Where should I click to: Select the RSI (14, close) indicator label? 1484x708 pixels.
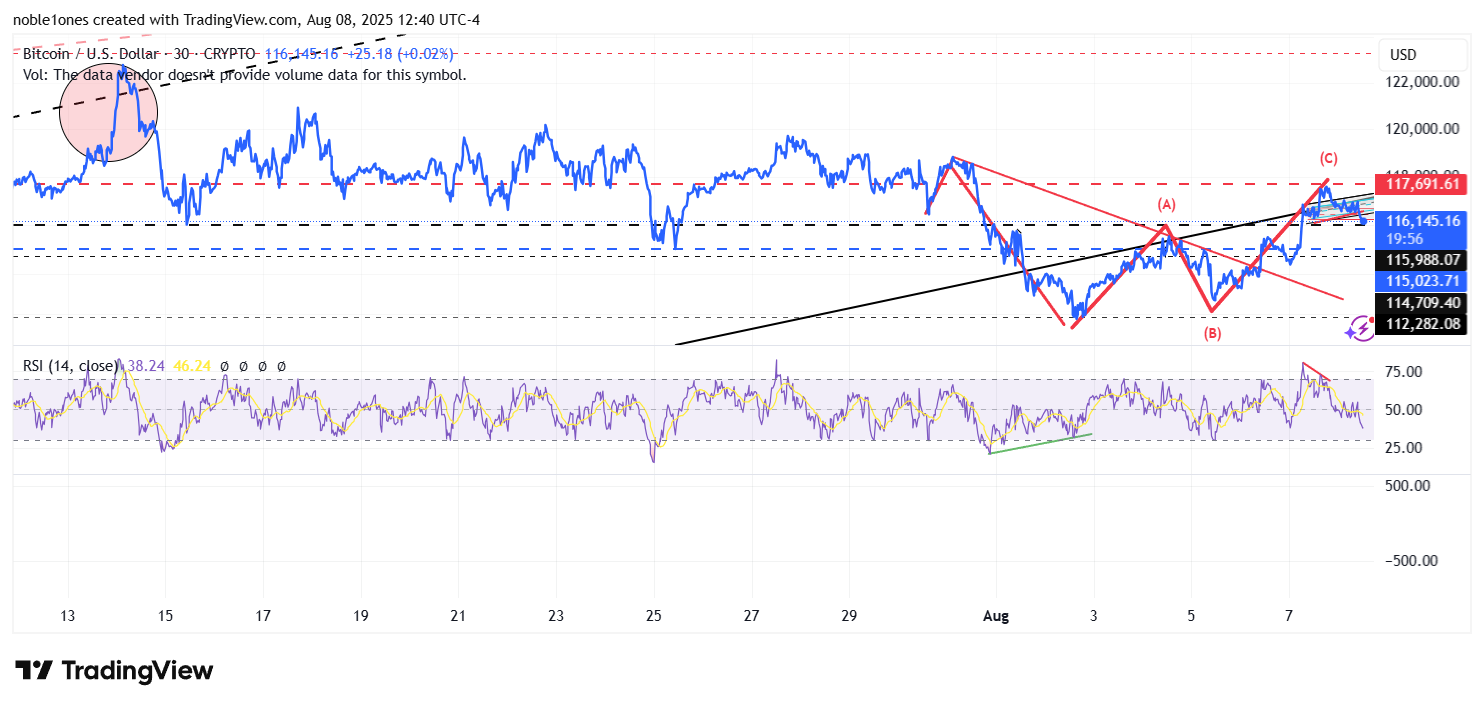click(x=71, y=367)
